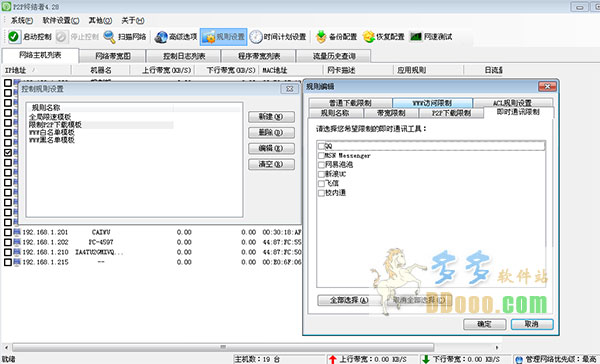Click the 启动控制 toolbar icon
Screen dimensions: 600x364
[13, 37]
